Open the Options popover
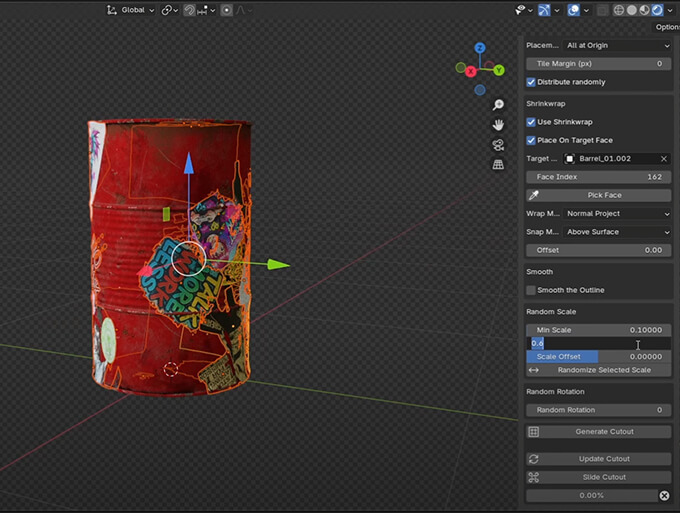Image resolution: width=680 pixels, height=513 pixels. (667, 27)
